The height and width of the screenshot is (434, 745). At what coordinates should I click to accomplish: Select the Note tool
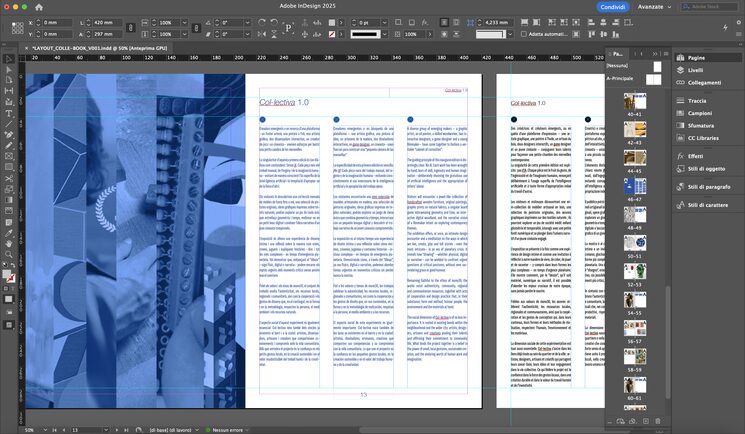(9, 222)
